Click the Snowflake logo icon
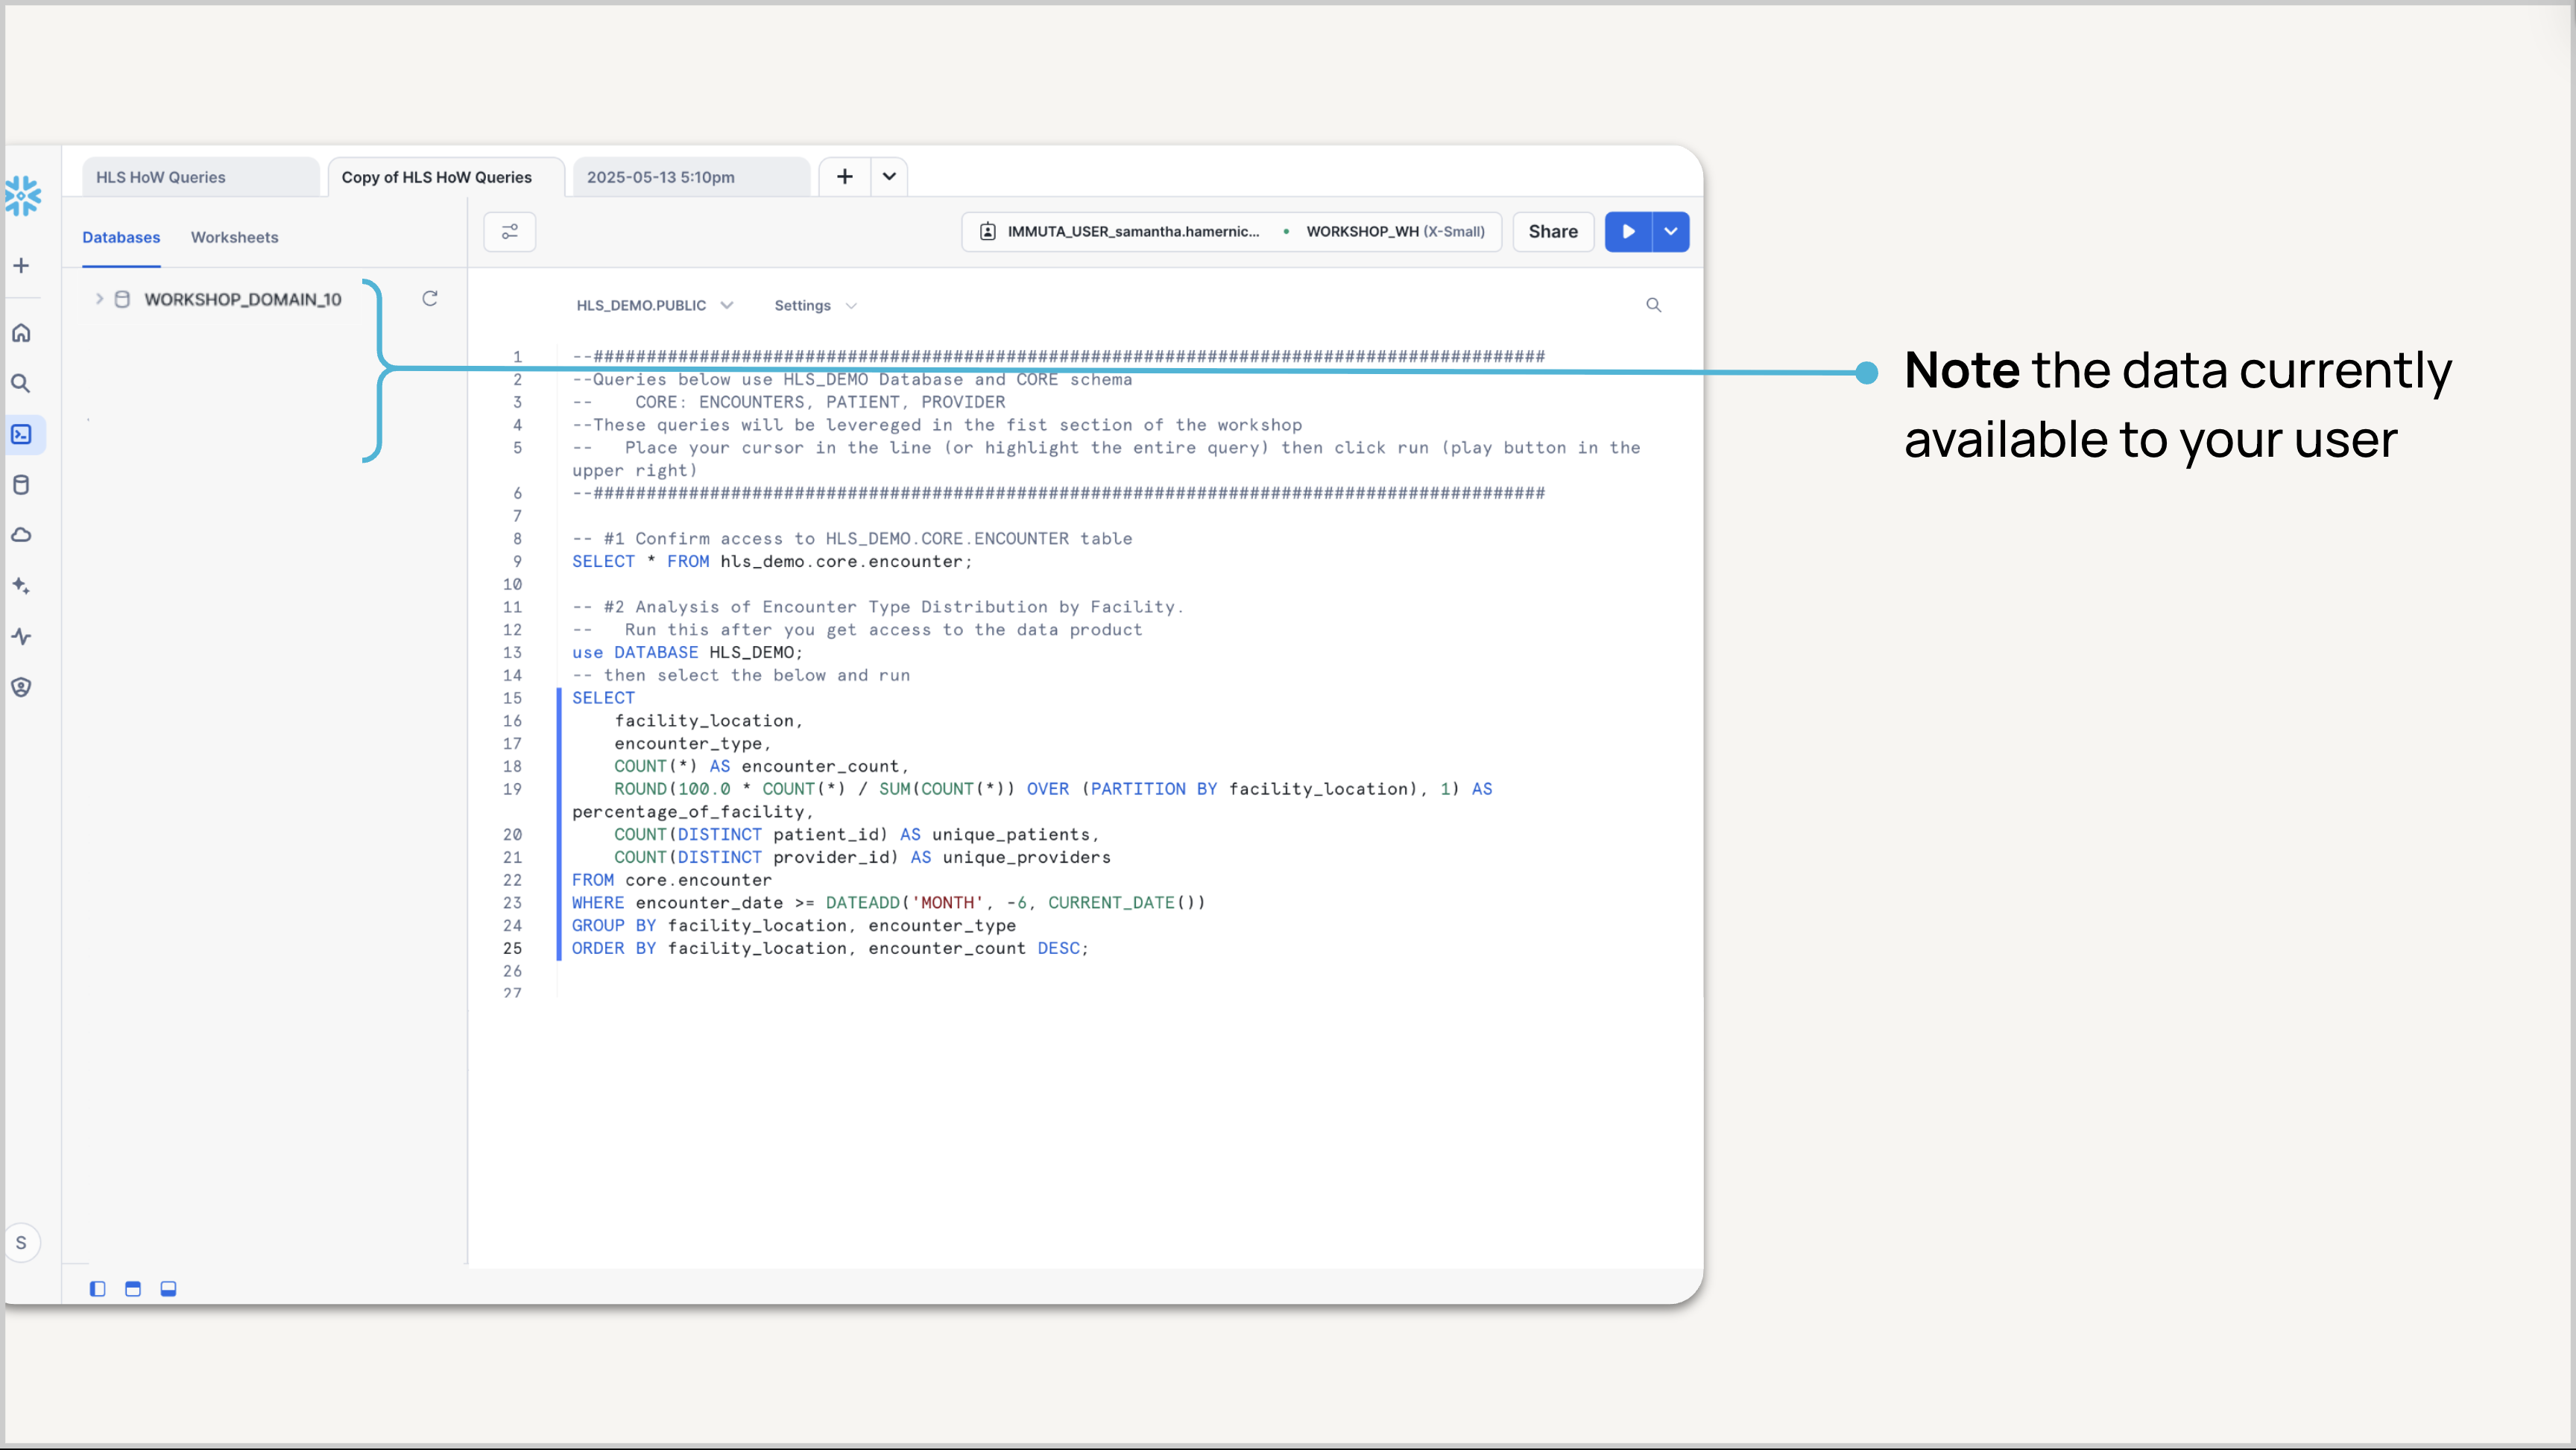This screenshot has width=2576, height=1450. click(x=22, y=196)
